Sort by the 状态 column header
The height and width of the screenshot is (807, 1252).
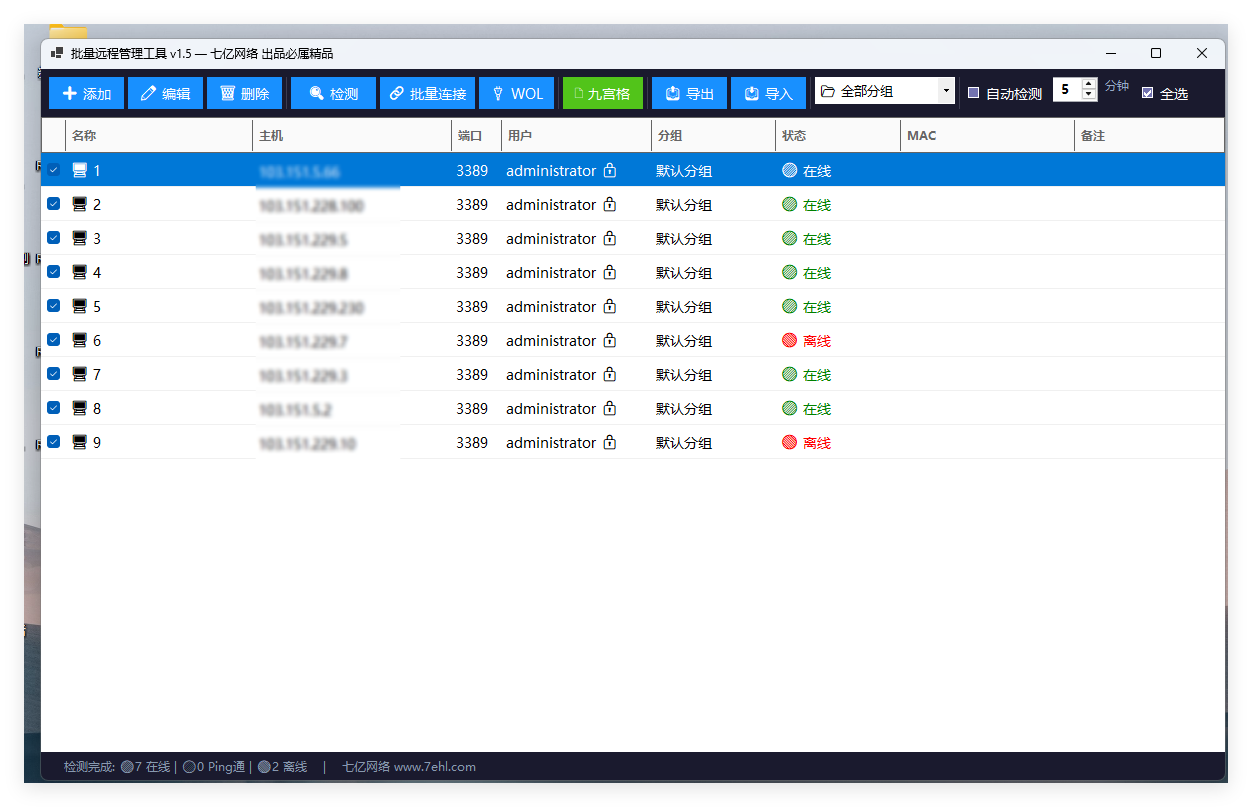[837, 135]
